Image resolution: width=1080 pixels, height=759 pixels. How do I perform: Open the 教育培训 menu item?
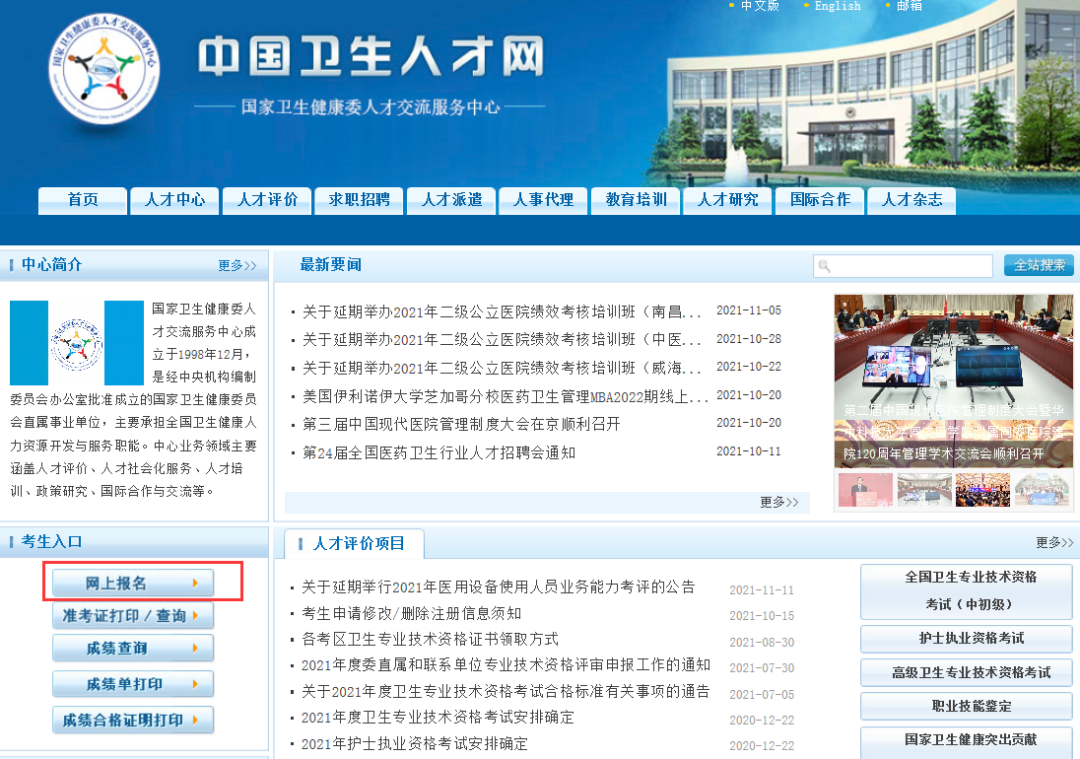[x=635, y=200]
